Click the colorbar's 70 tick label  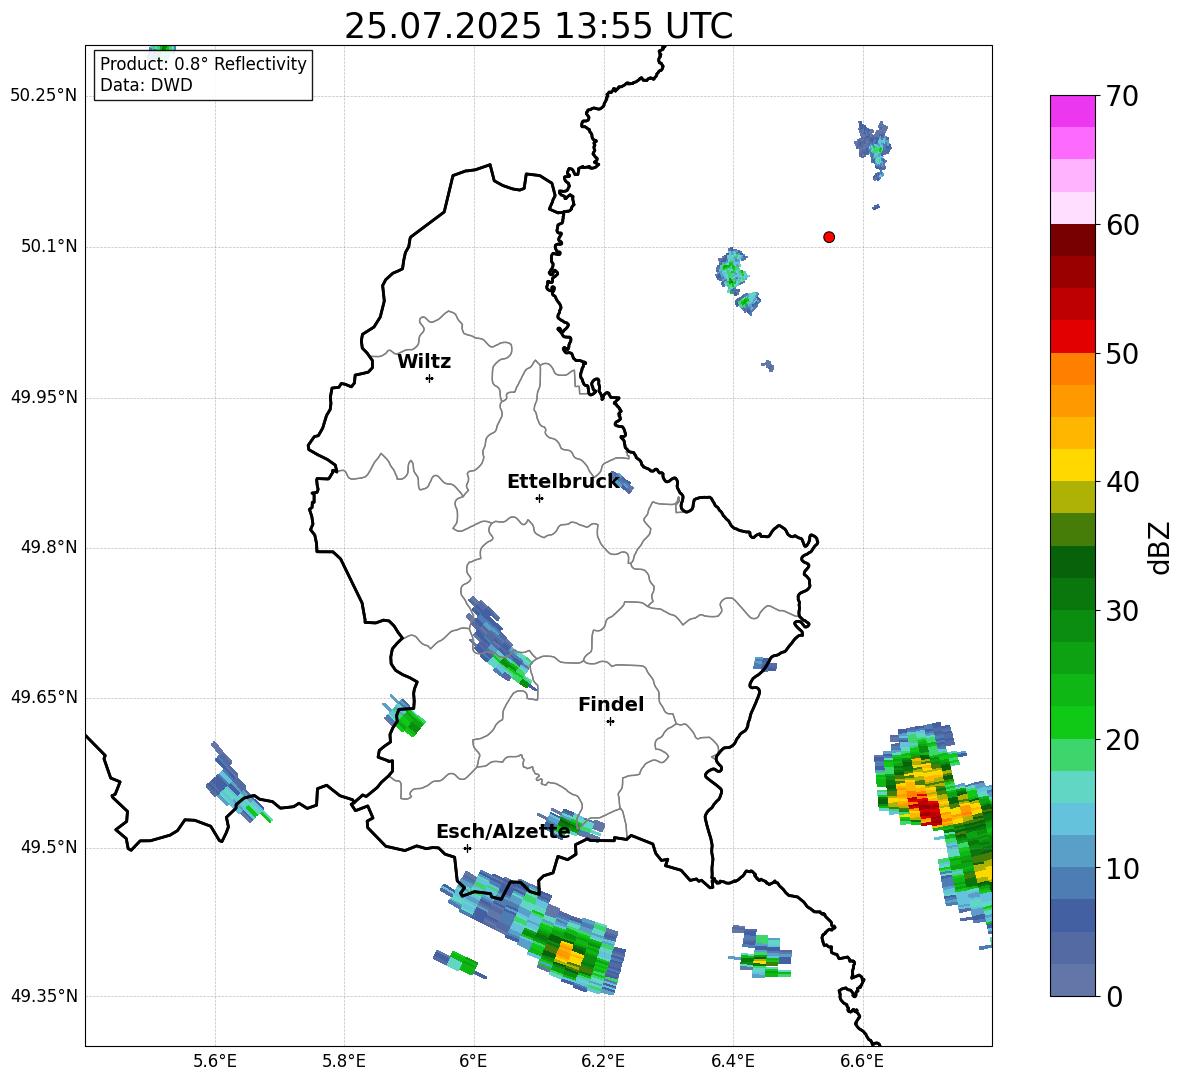pos(1123,96)
